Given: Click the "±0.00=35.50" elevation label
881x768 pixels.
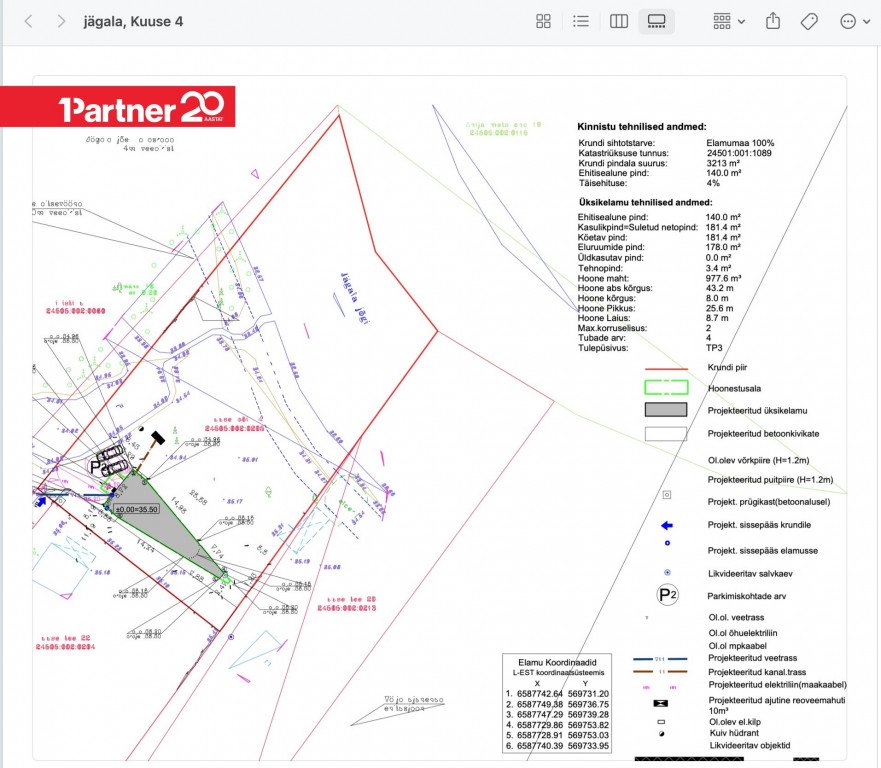Looking at the screenshot, I should (x=137, y=509).
